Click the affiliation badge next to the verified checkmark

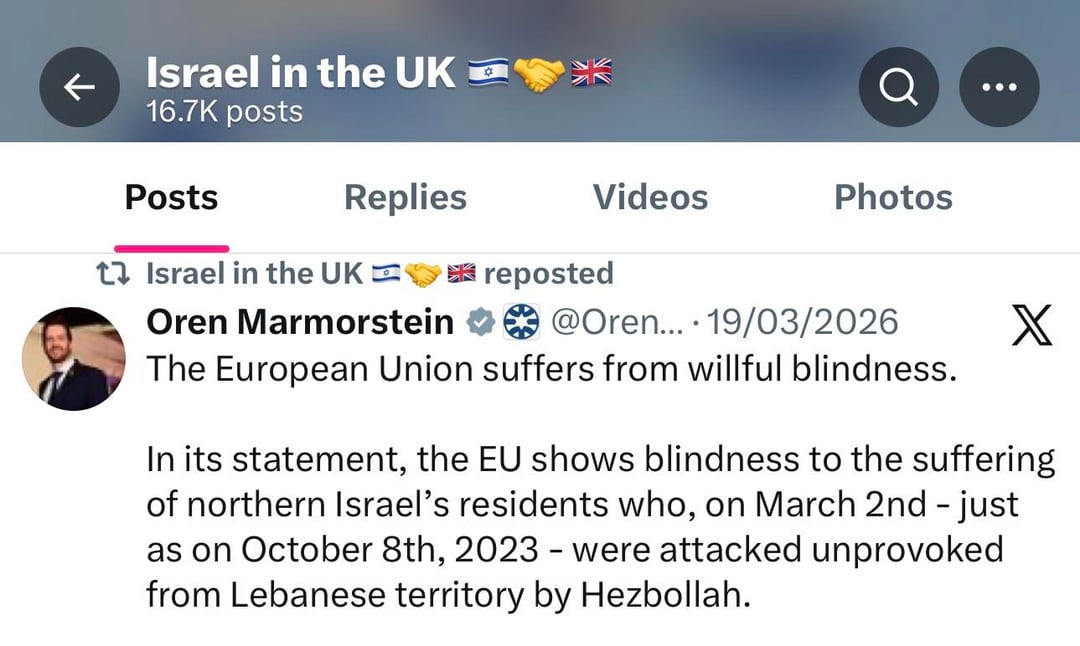[x=520, y=322]
